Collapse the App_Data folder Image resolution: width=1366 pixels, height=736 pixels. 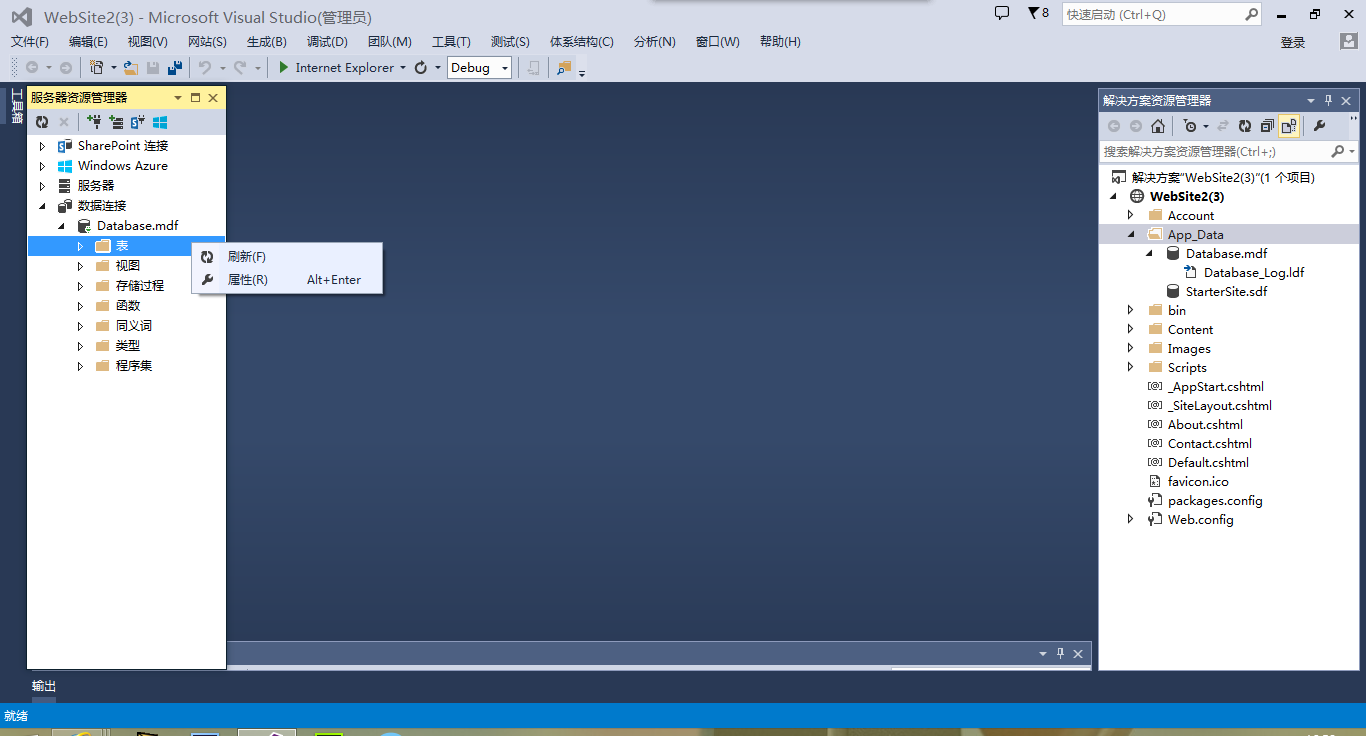[x=1131, y=234]
